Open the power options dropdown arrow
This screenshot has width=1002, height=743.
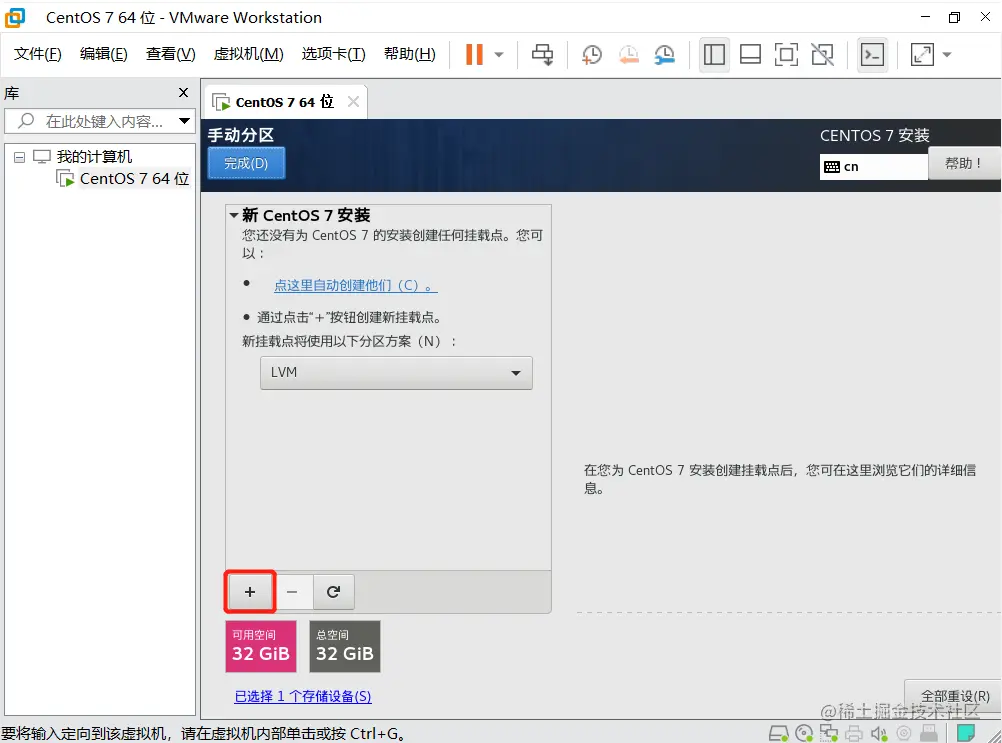coord(499,55)
